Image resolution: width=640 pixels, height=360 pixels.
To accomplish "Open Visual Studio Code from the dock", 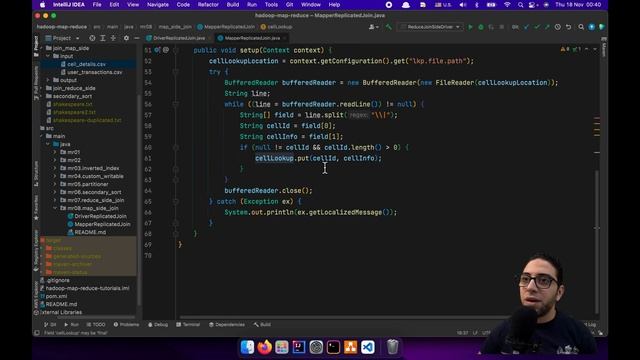I will [x=368, y=347].
